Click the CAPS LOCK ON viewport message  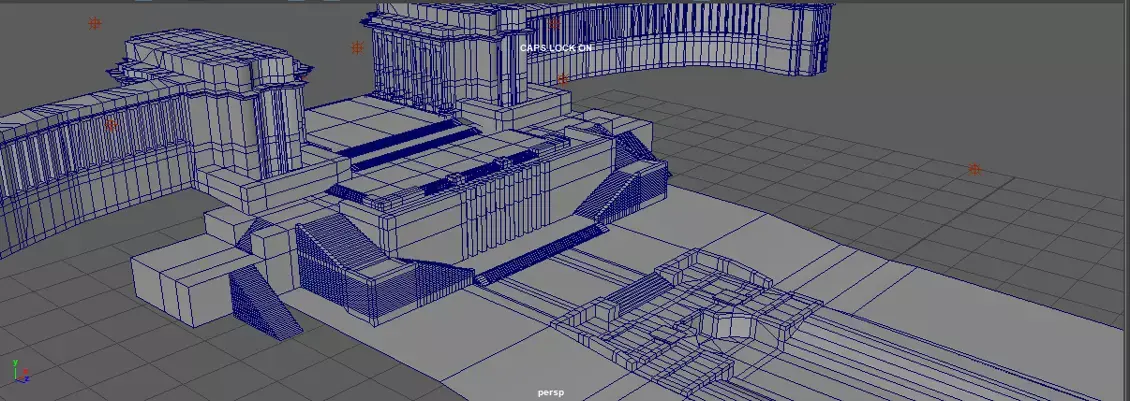[556, 48]
